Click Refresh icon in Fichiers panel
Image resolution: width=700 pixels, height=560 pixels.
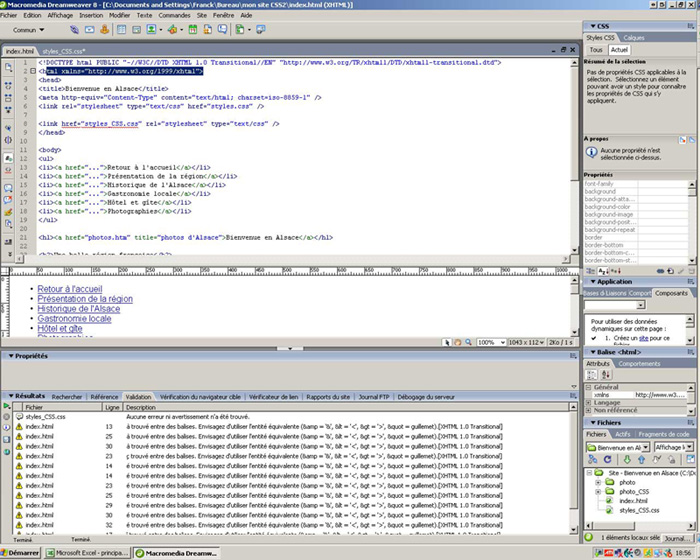607,459
